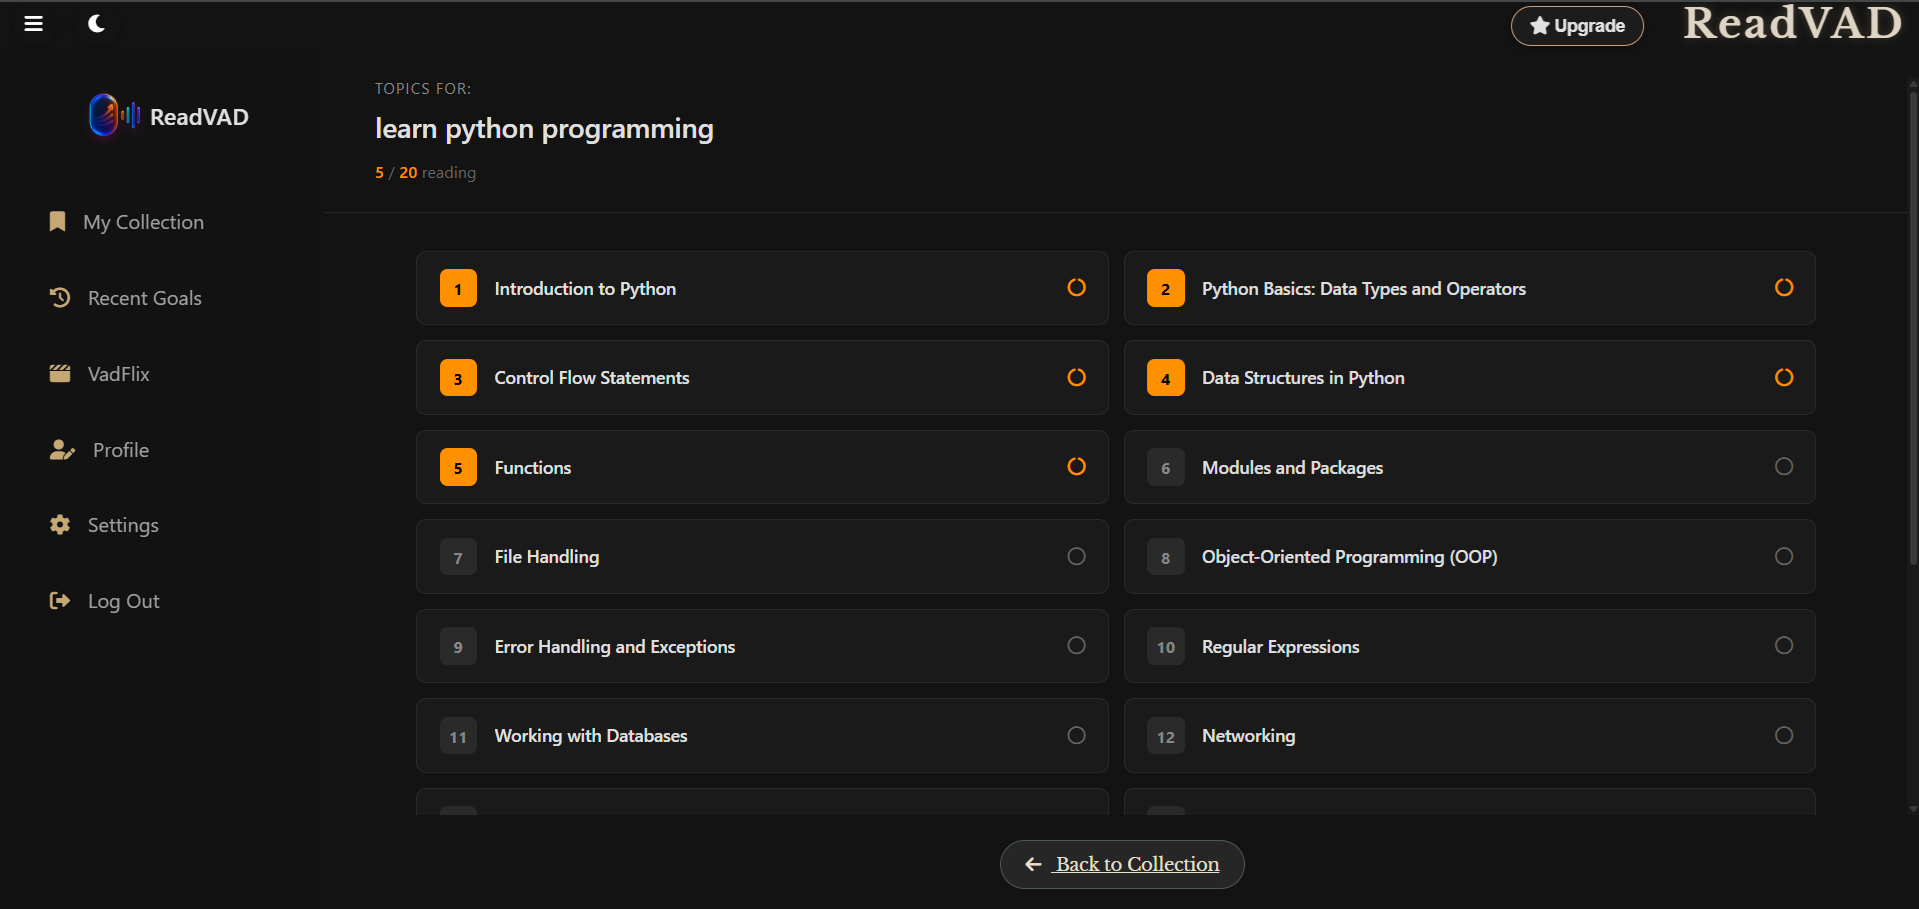Click the history icon beside Recent Goals

tap(60, 297)
